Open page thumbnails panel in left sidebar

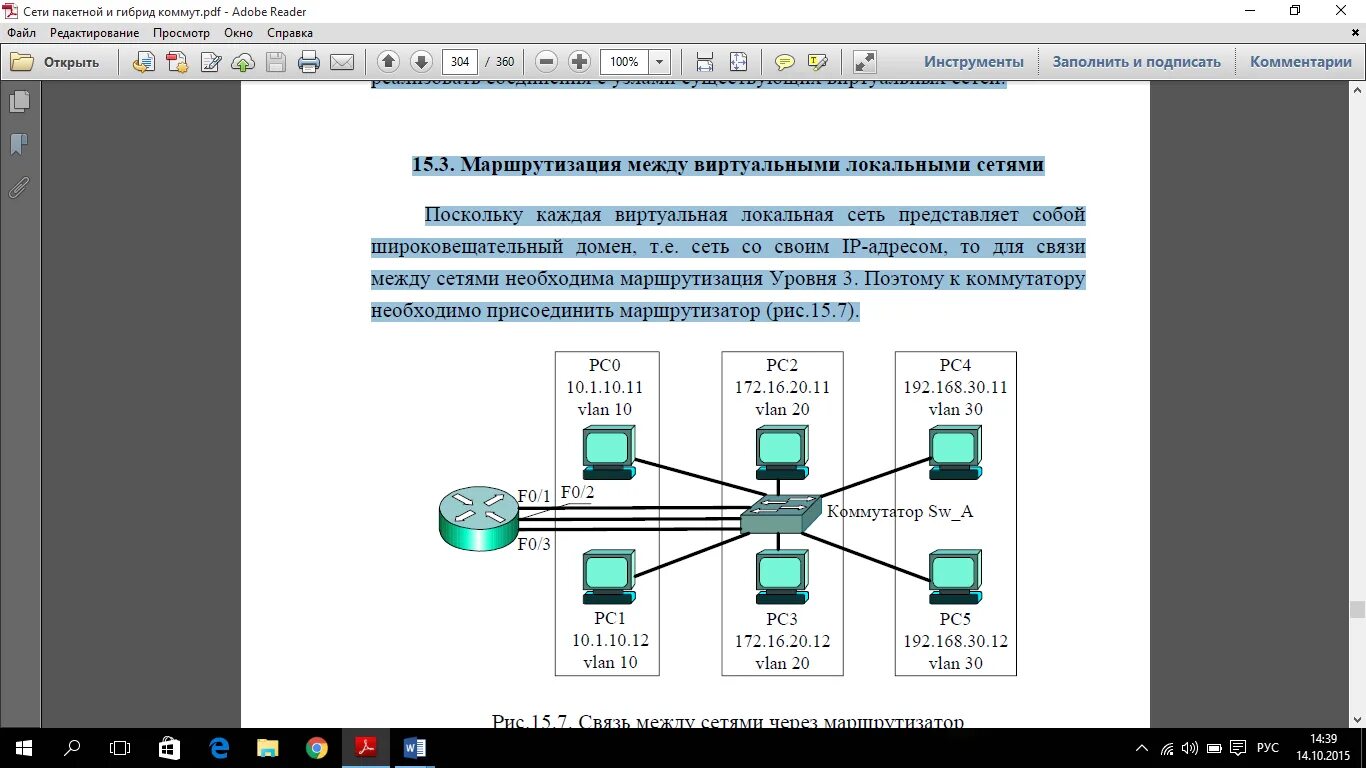[19, 102]
